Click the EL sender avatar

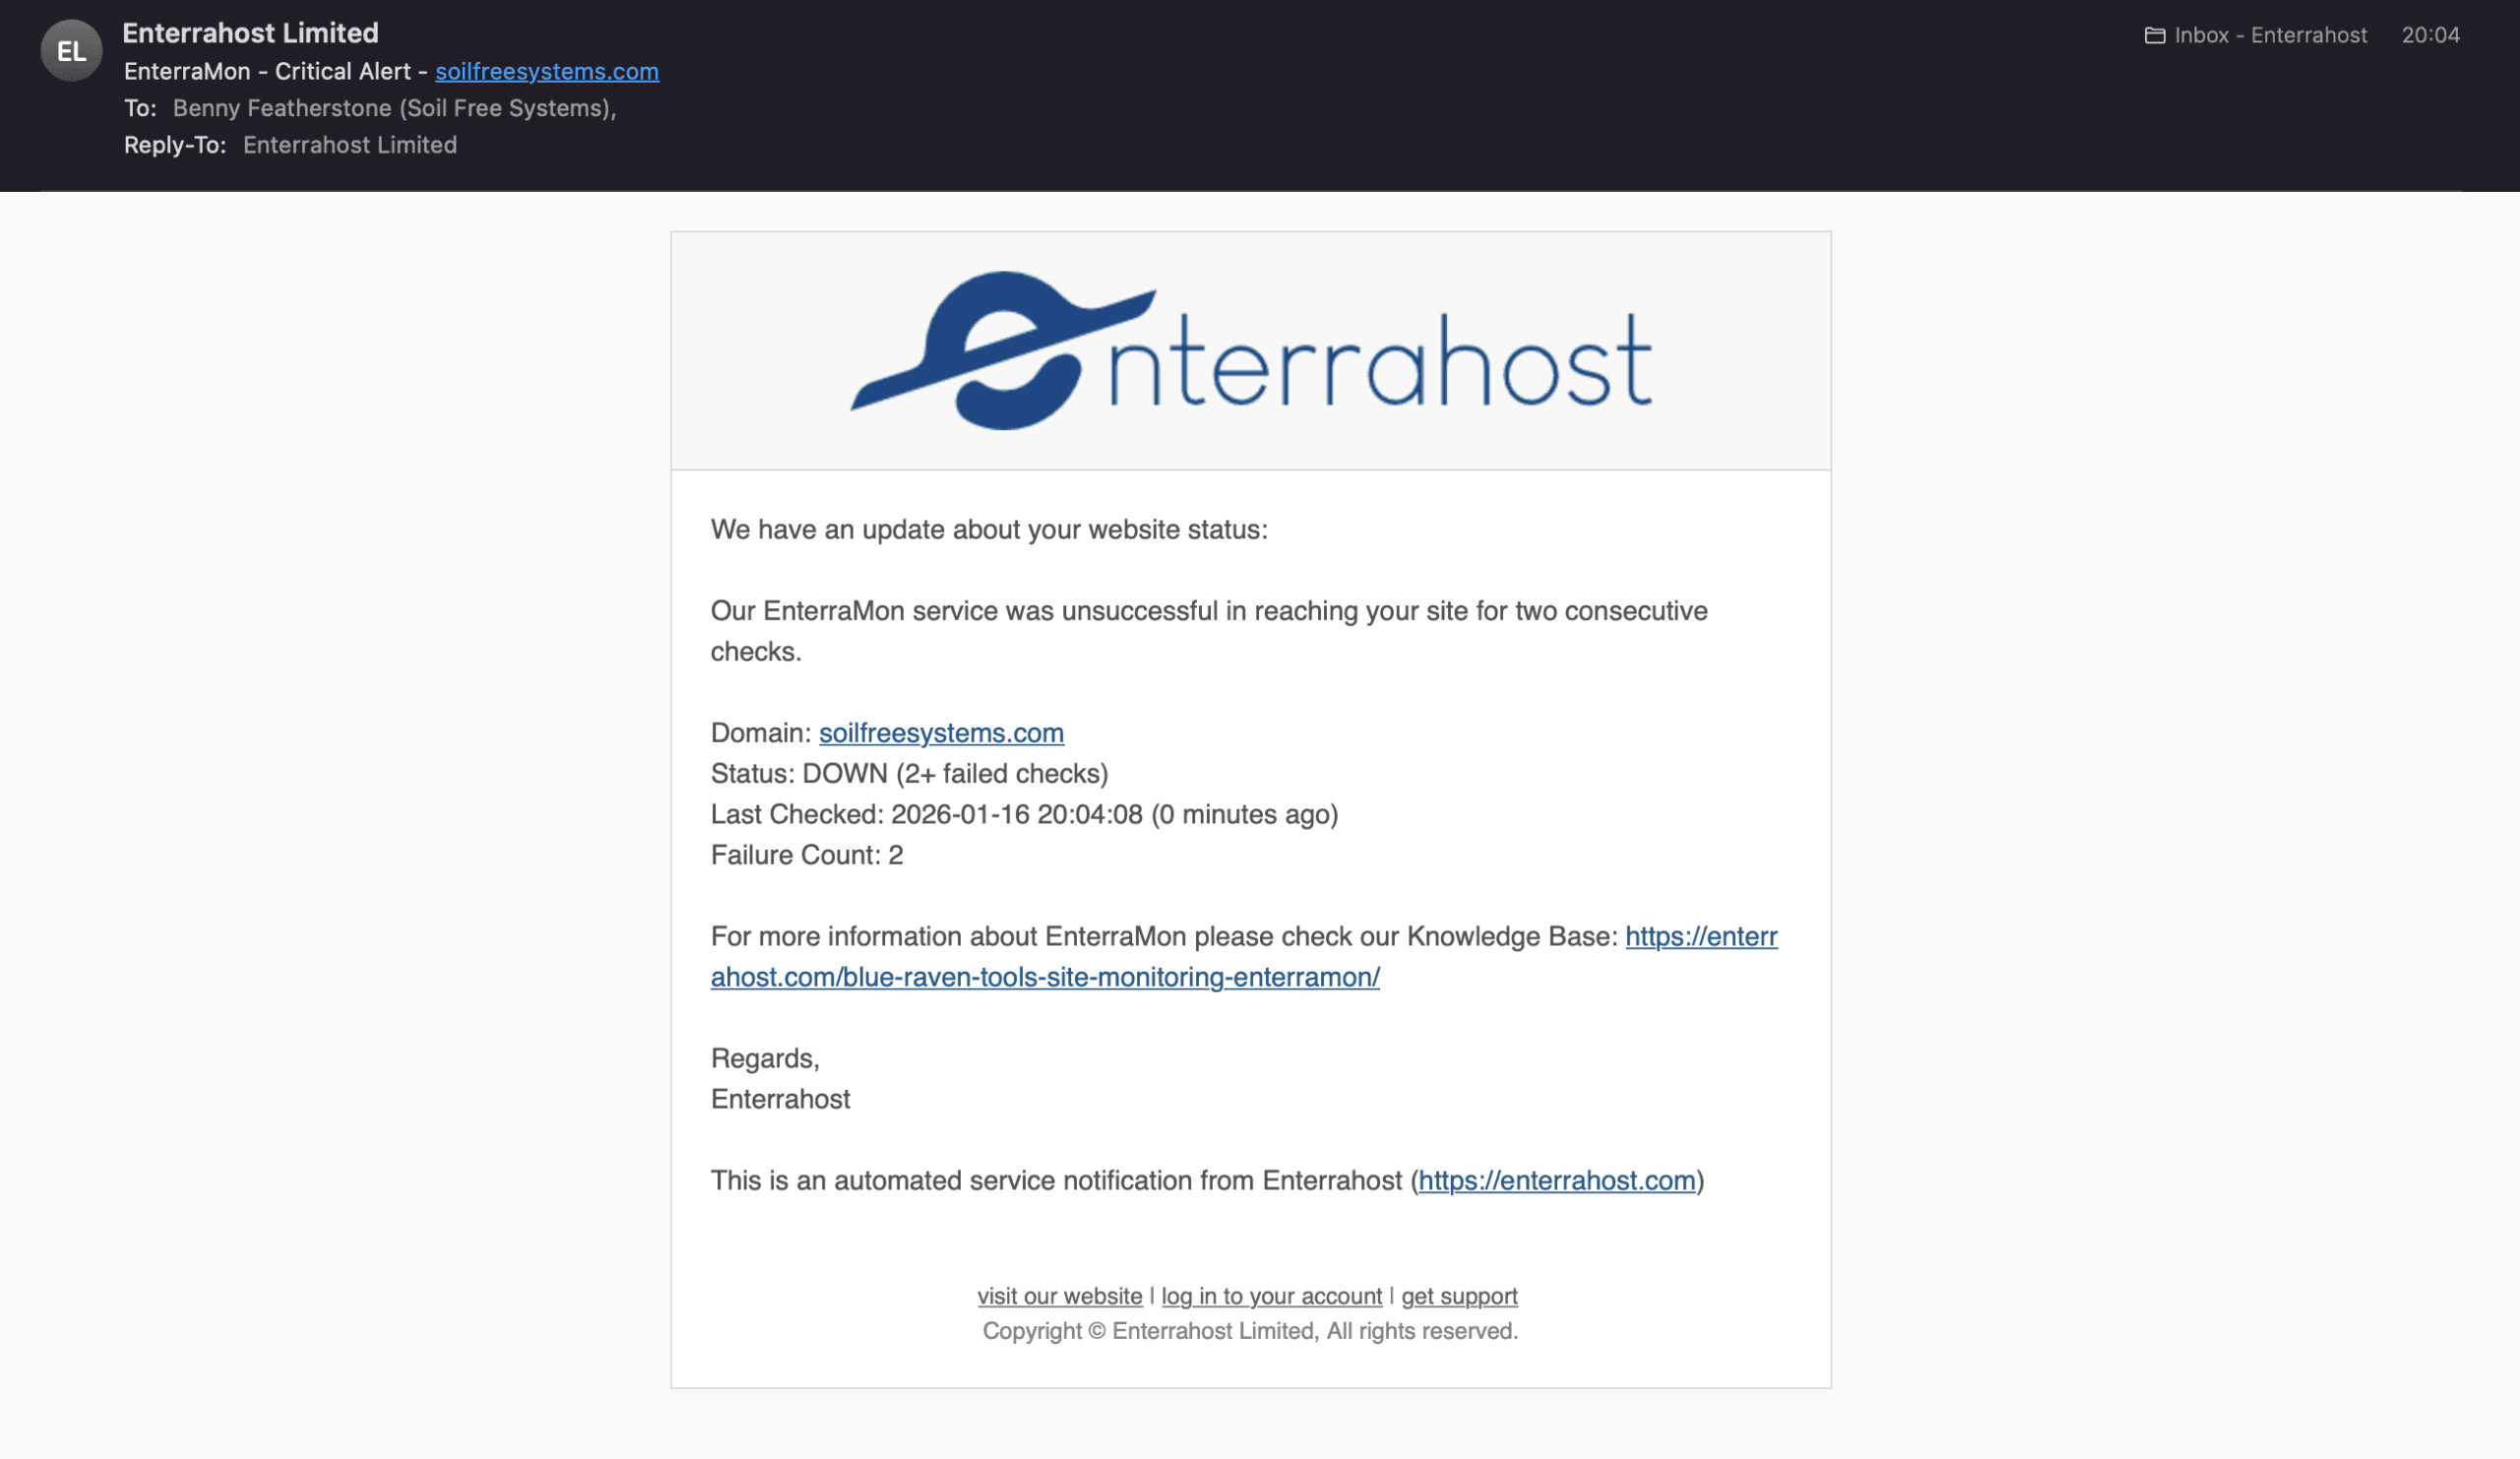[x=71, y=51]
